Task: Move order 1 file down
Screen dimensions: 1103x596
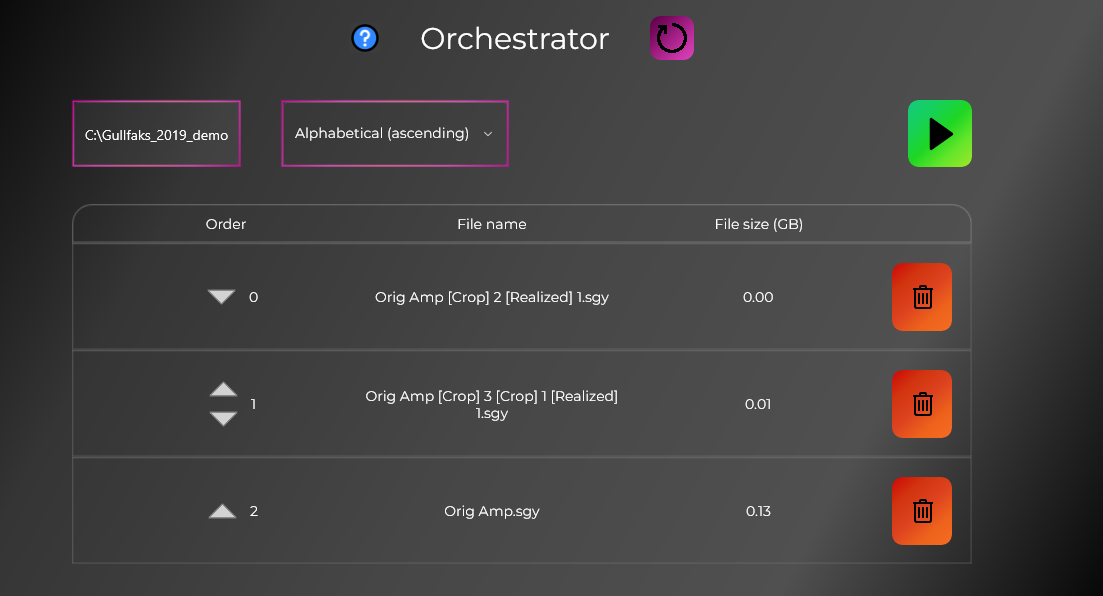Action: [x=224, y=419]
